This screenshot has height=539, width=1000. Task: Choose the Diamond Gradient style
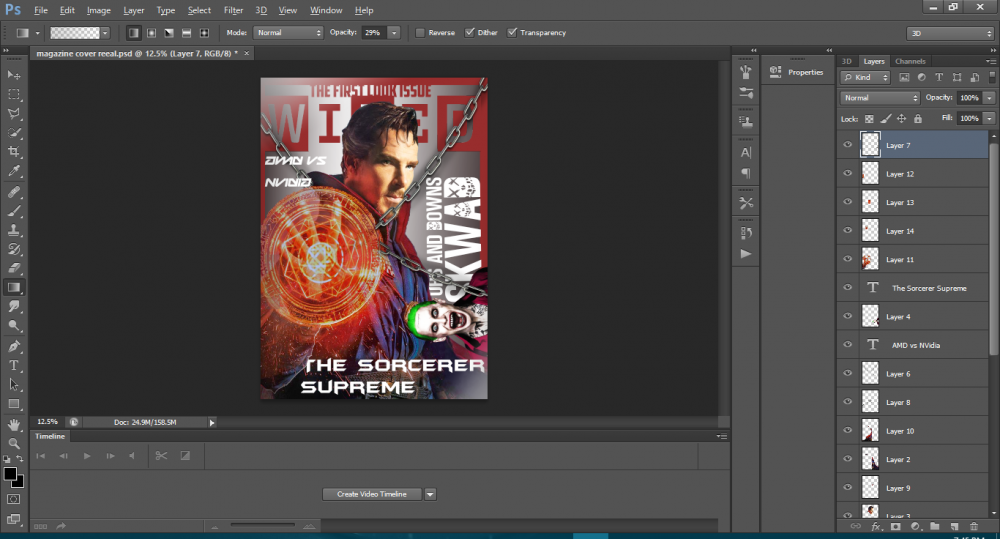pyautogui.click(x=204, y=33)
